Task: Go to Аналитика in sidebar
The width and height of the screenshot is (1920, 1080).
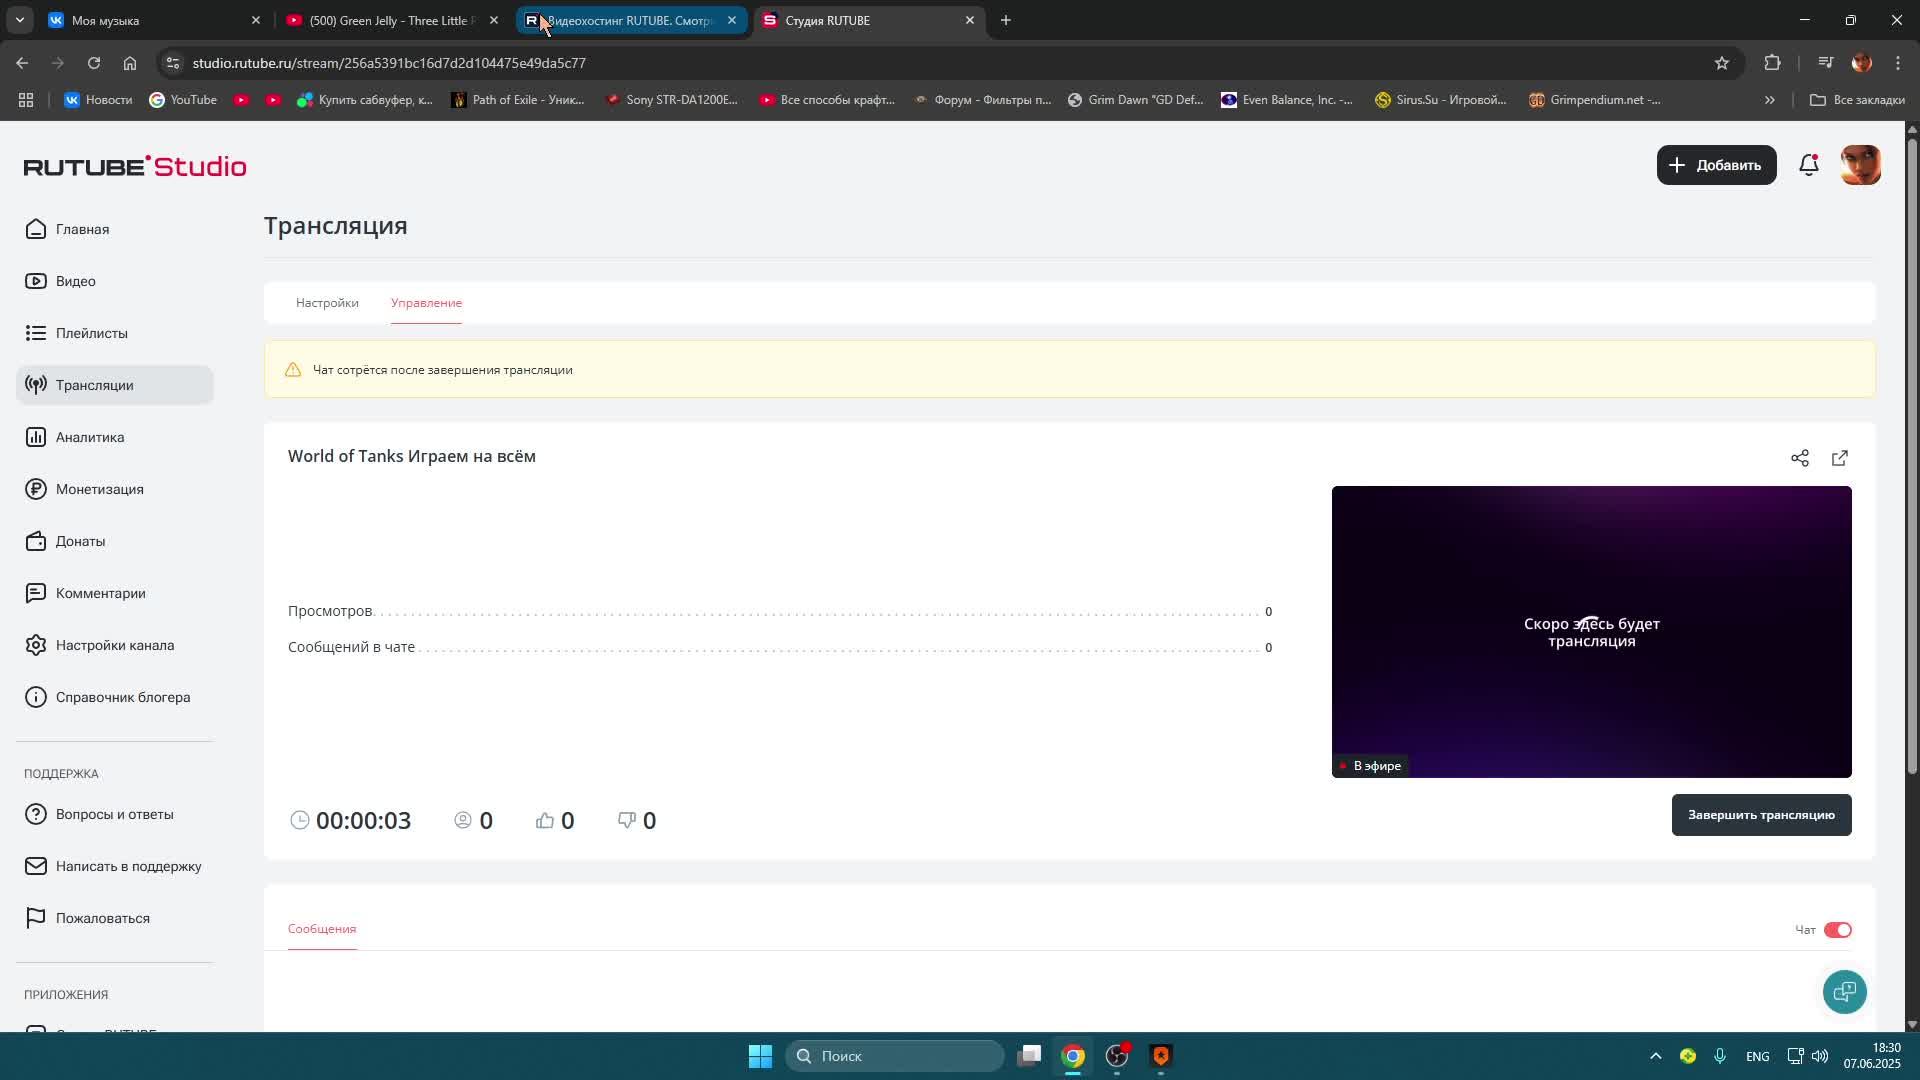Action: pos(90,437)
